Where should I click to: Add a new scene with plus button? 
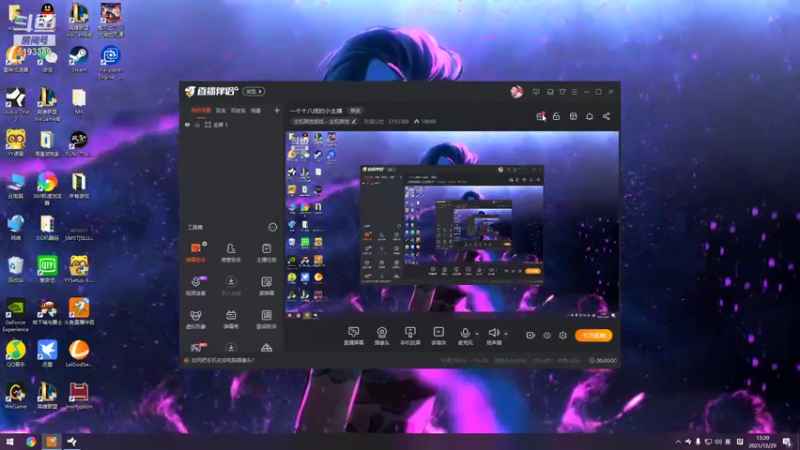coord(277,110)
